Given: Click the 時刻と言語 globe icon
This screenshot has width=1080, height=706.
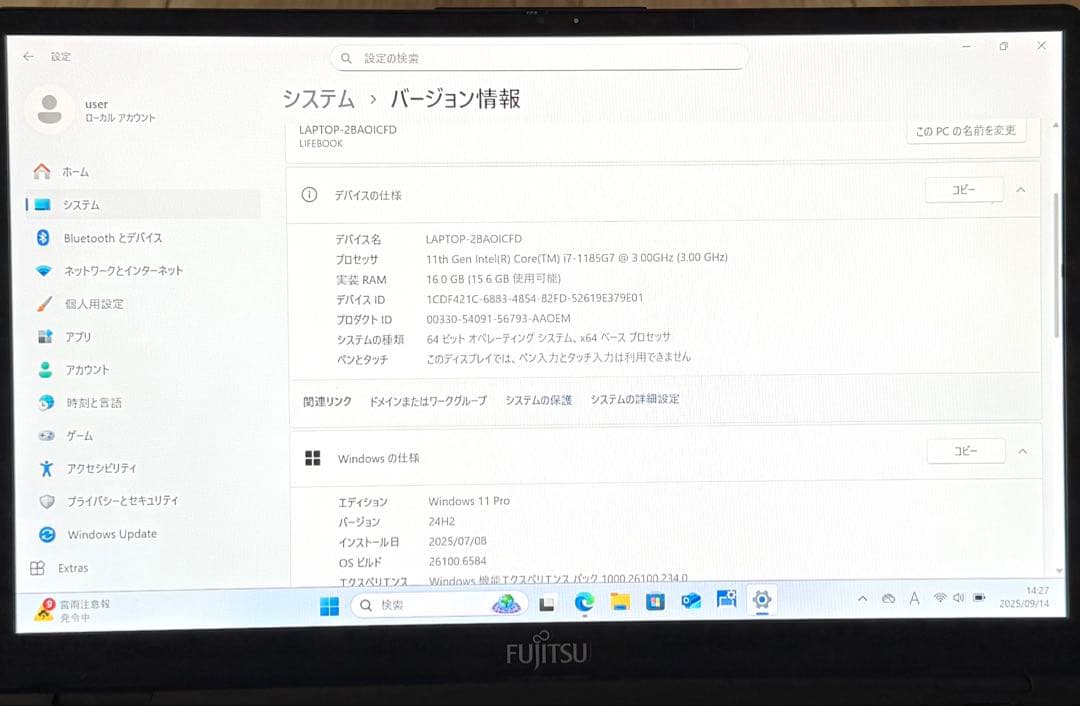Looking at the screenshot, I should tap(46, 402).
